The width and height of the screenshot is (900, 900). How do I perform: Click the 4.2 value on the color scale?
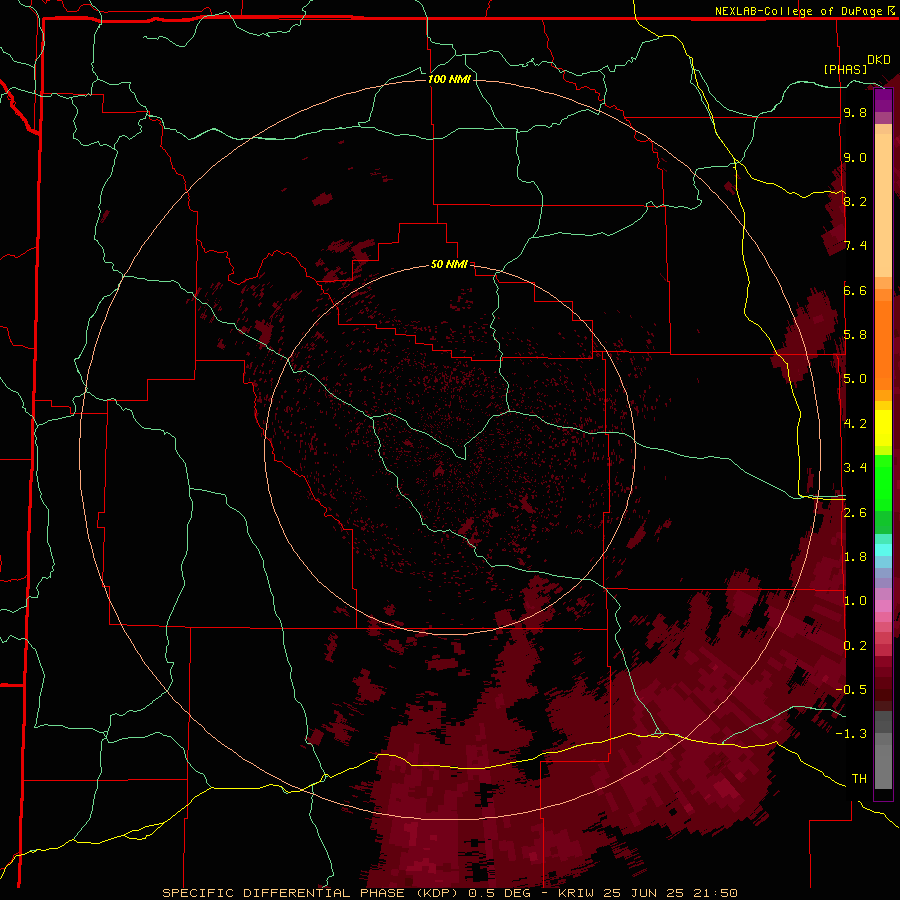855,424
